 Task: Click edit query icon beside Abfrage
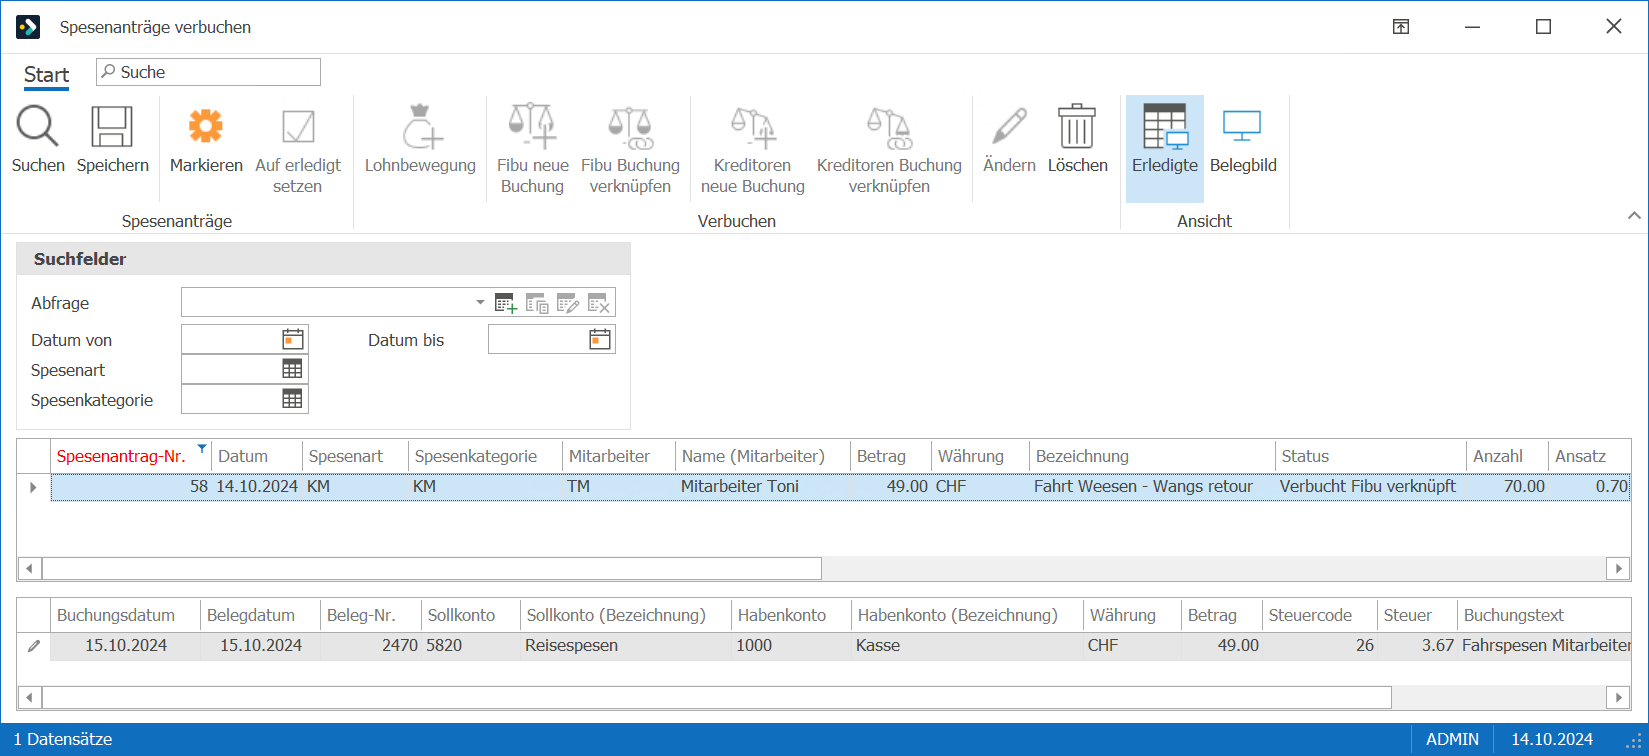click(568, 303)
